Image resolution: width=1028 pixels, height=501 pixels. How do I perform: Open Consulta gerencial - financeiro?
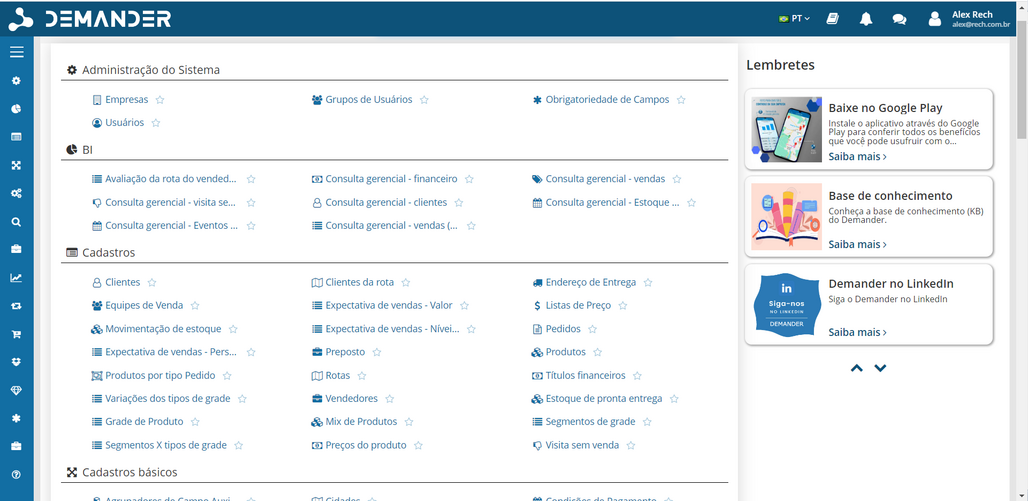click(391, 178)
